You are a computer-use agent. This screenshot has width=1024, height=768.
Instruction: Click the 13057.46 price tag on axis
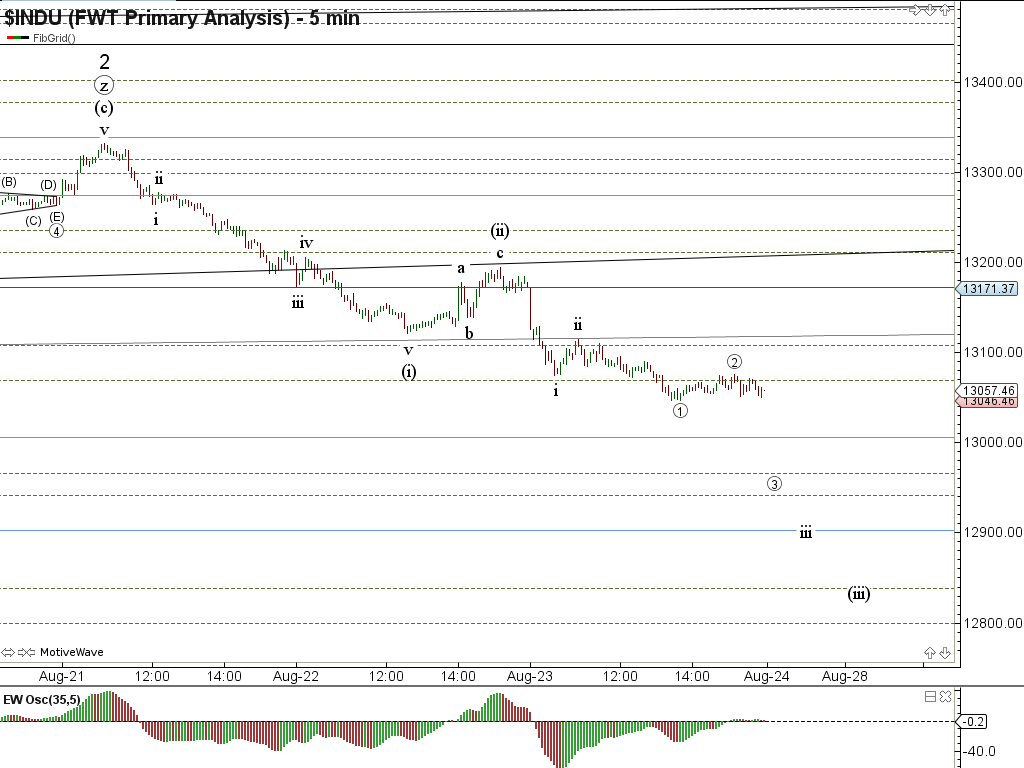[x=988, y=390]
